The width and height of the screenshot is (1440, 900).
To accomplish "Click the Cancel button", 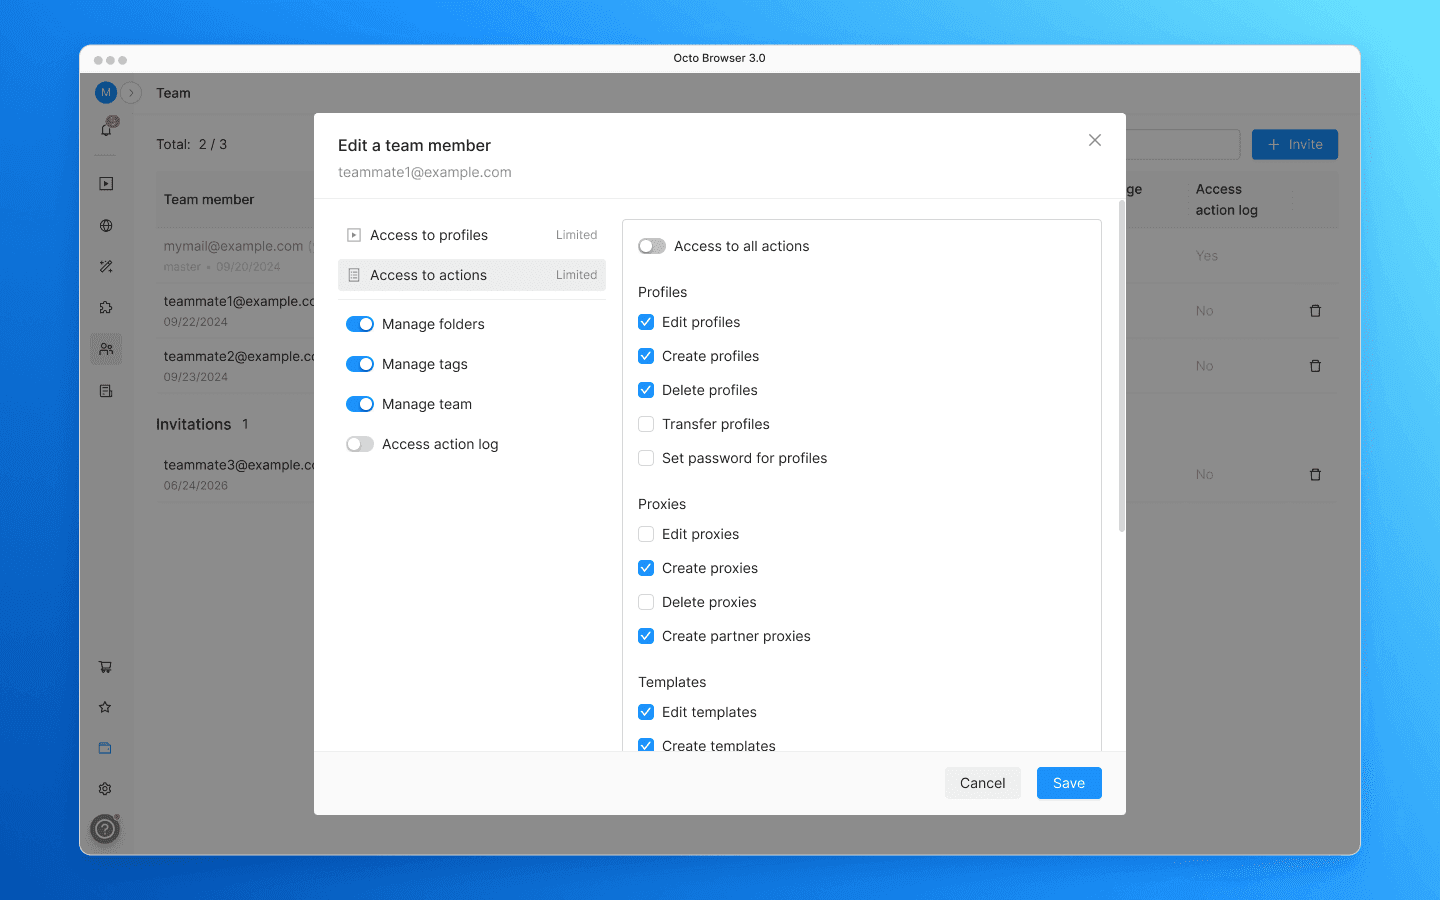I will 982,783.
